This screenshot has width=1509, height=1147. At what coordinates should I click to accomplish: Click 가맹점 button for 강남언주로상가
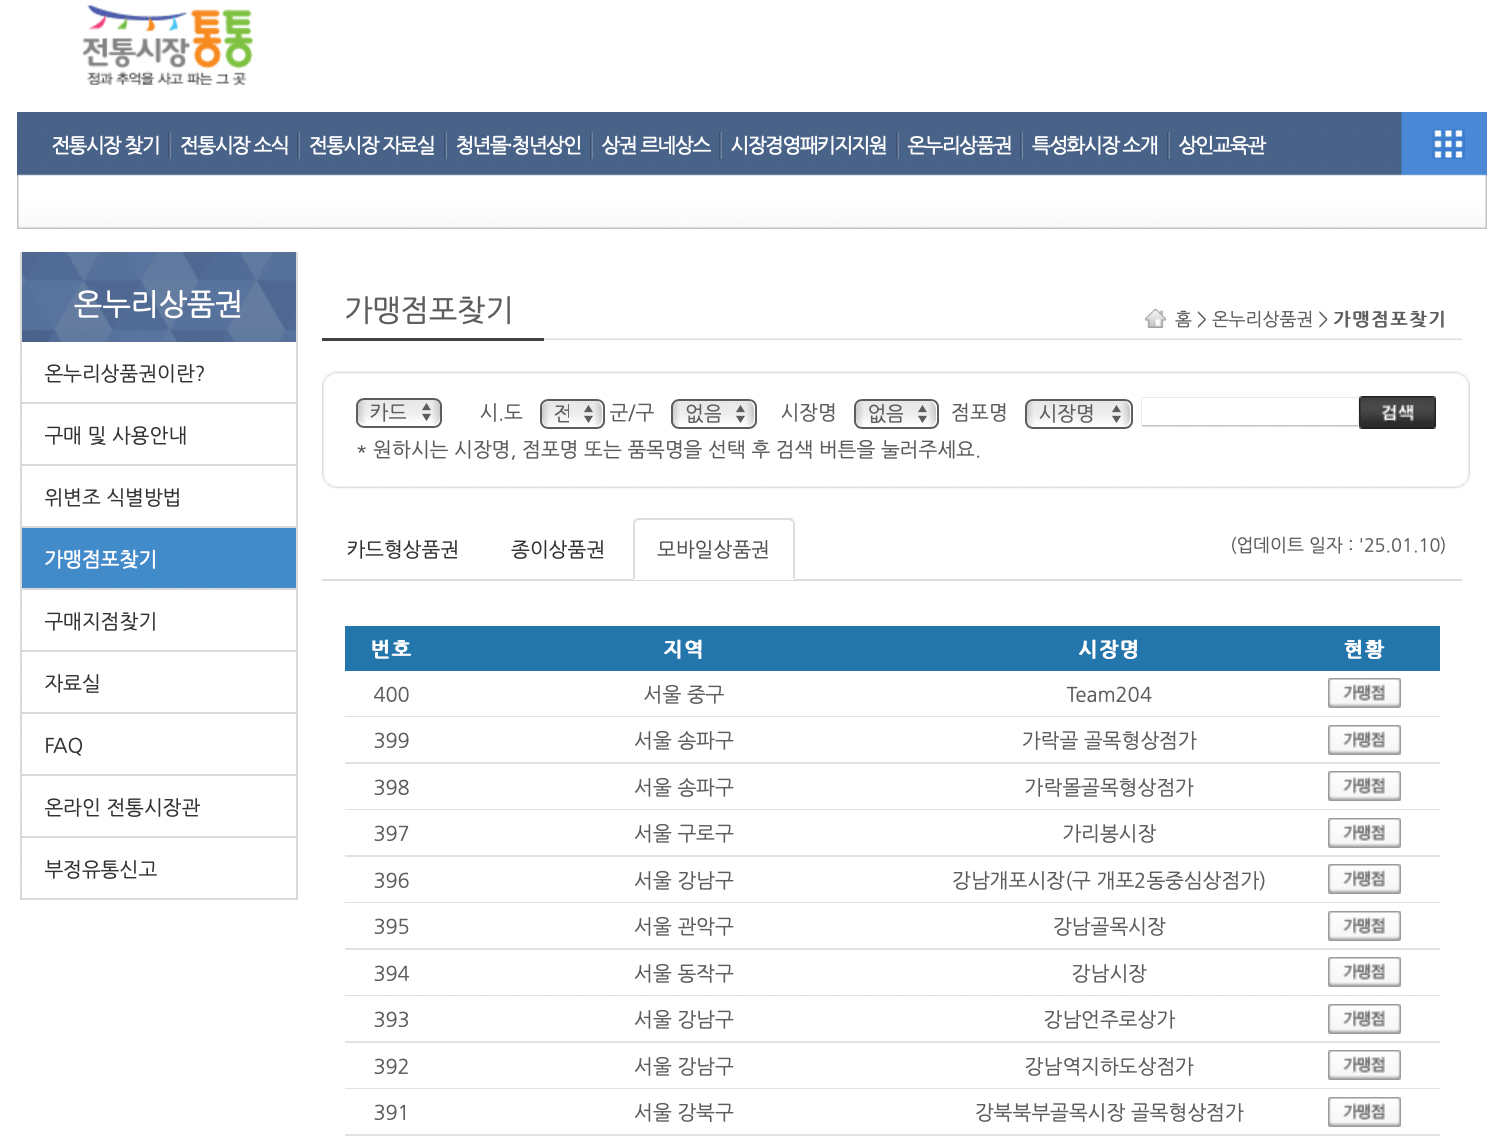pyautogui.click(x=1364, y=1019)
